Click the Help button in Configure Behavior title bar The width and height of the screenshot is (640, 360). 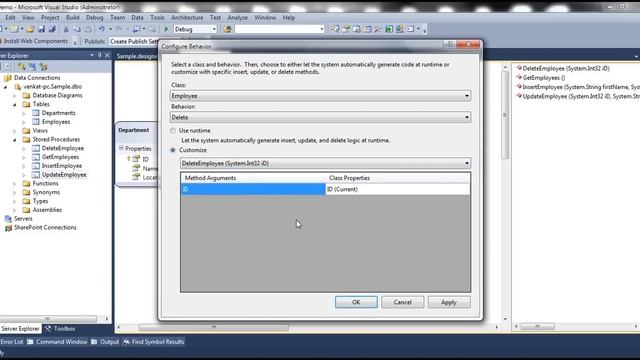(x=449, y=44)
